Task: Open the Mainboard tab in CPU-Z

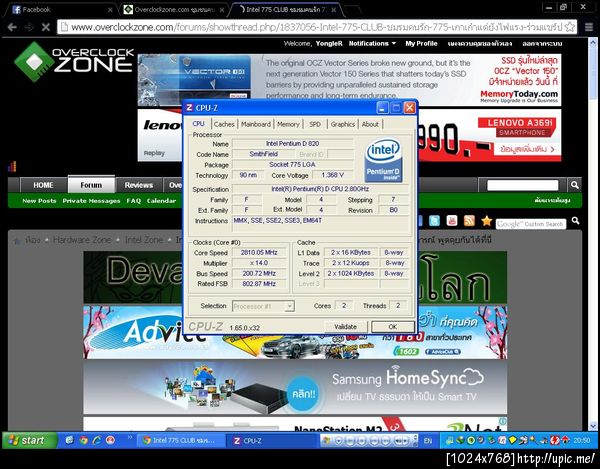Action: point(256,124)
